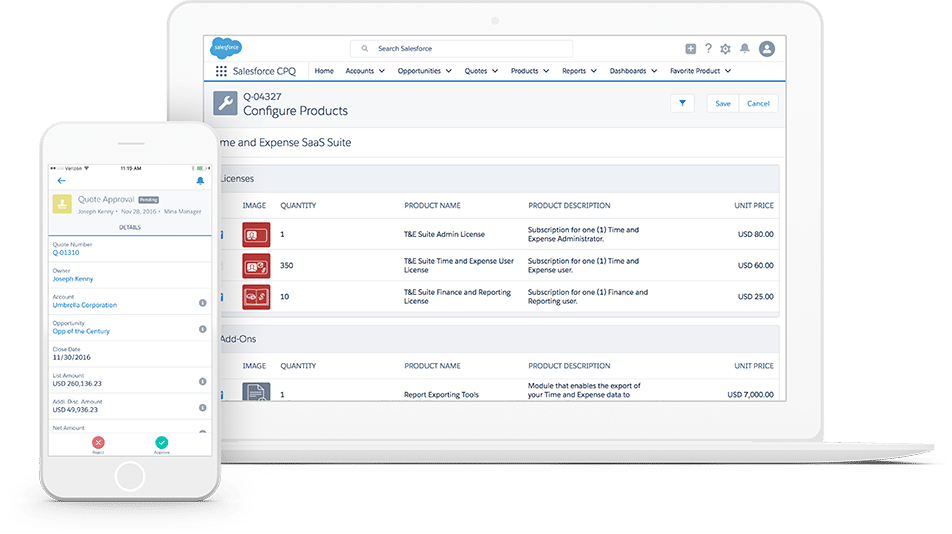Tap the red Reject button on phone
This screenshot has height=534, width=952.
(x=98, y=442)
